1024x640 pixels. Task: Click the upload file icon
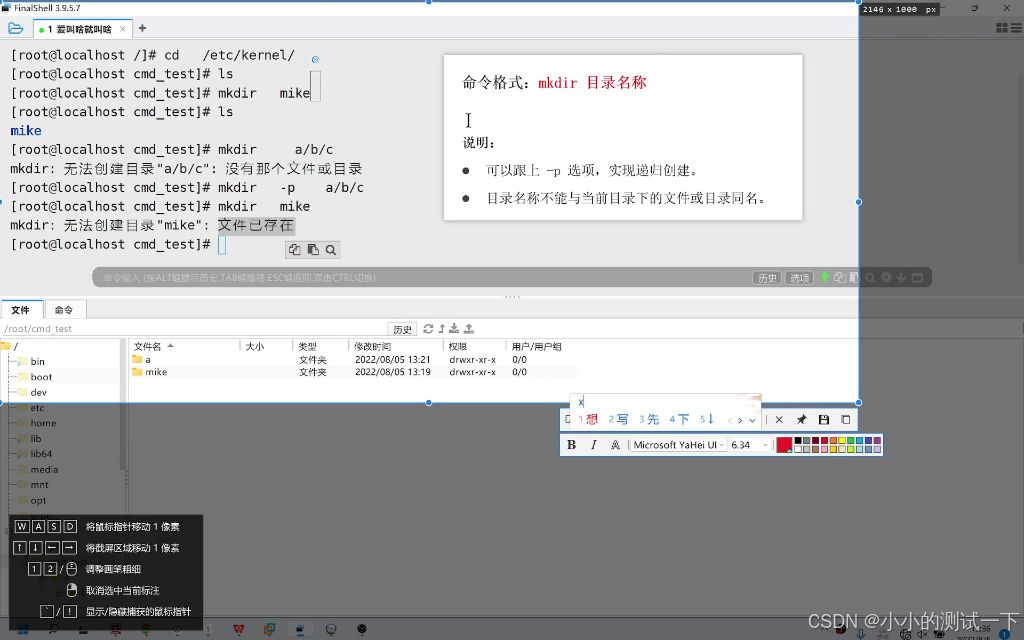[469, 329]
